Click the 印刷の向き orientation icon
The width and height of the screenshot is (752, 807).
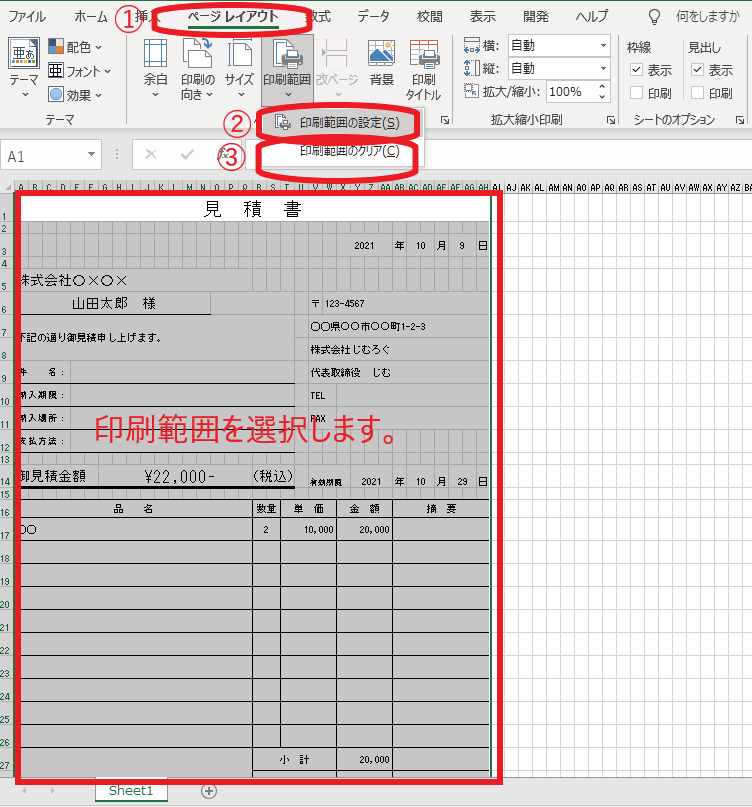(198, 54)
